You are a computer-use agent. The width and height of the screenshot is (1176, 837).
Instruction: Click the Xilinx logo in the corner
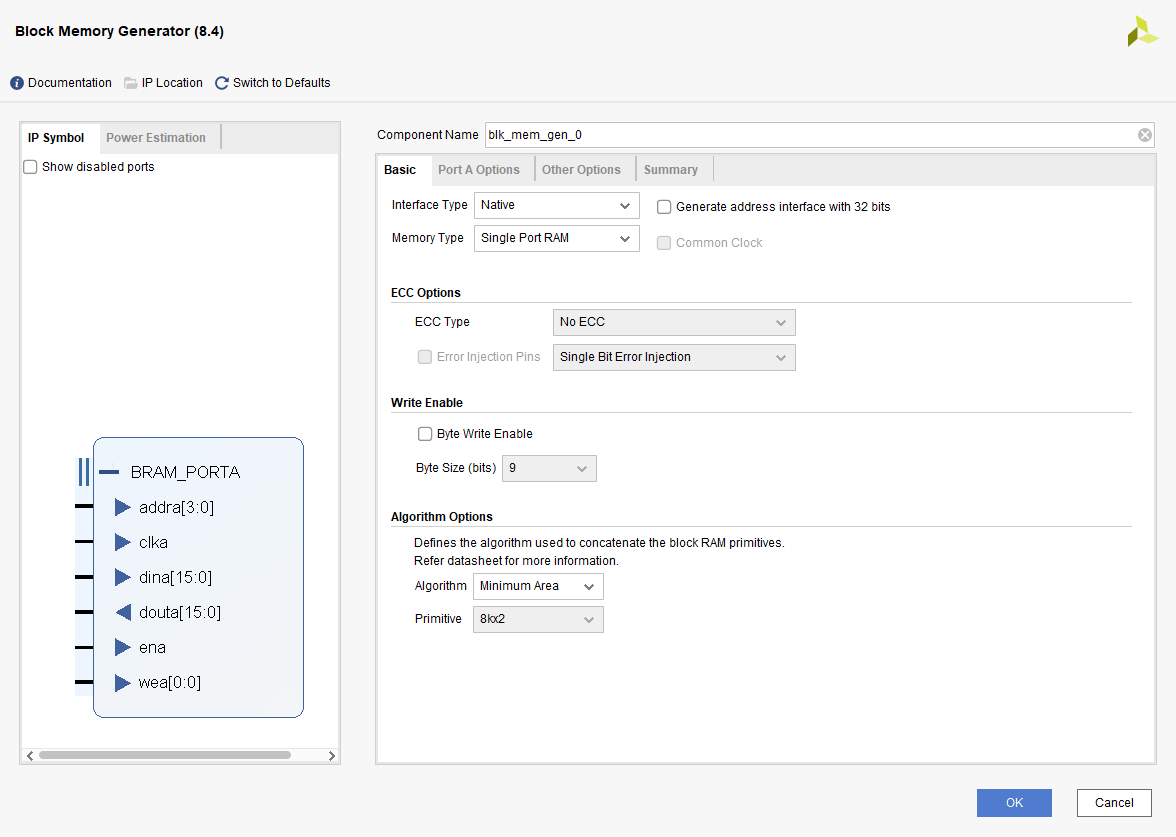click(1142, 31)
